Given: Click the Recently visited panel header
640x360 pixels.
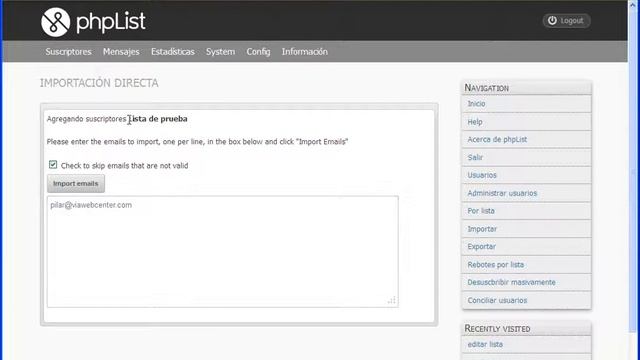Looking at the screenshot, I should pyautogui.click(x=526, y=328).
